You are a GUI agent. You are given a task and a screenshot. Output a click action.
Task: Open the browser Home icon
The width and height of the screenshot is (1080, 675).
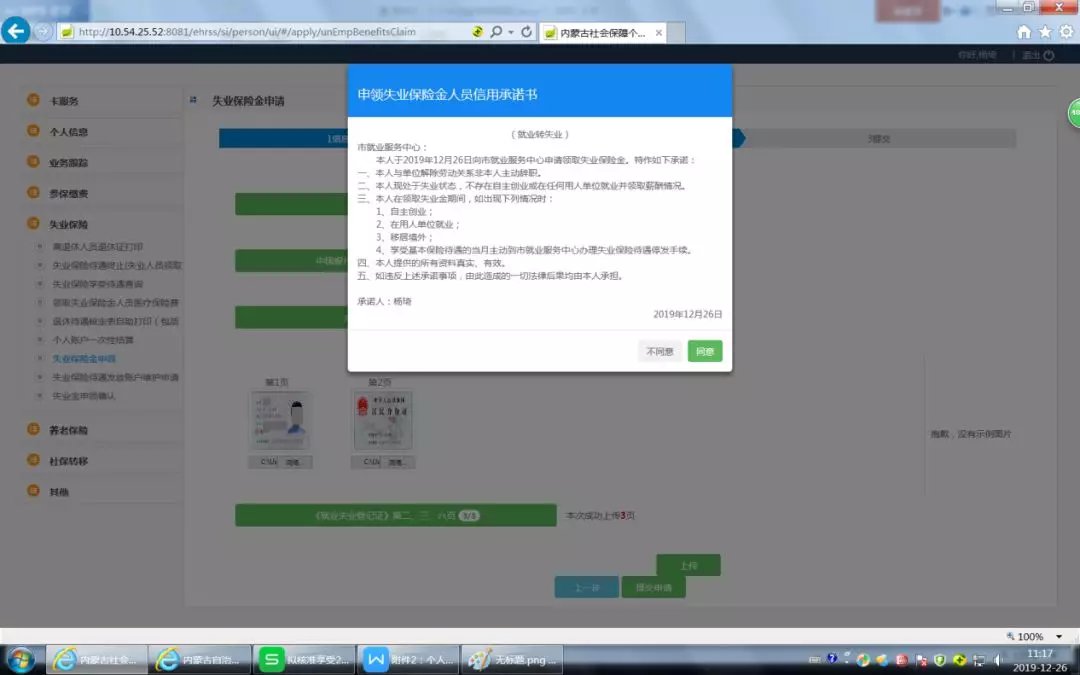[1024, 32]
